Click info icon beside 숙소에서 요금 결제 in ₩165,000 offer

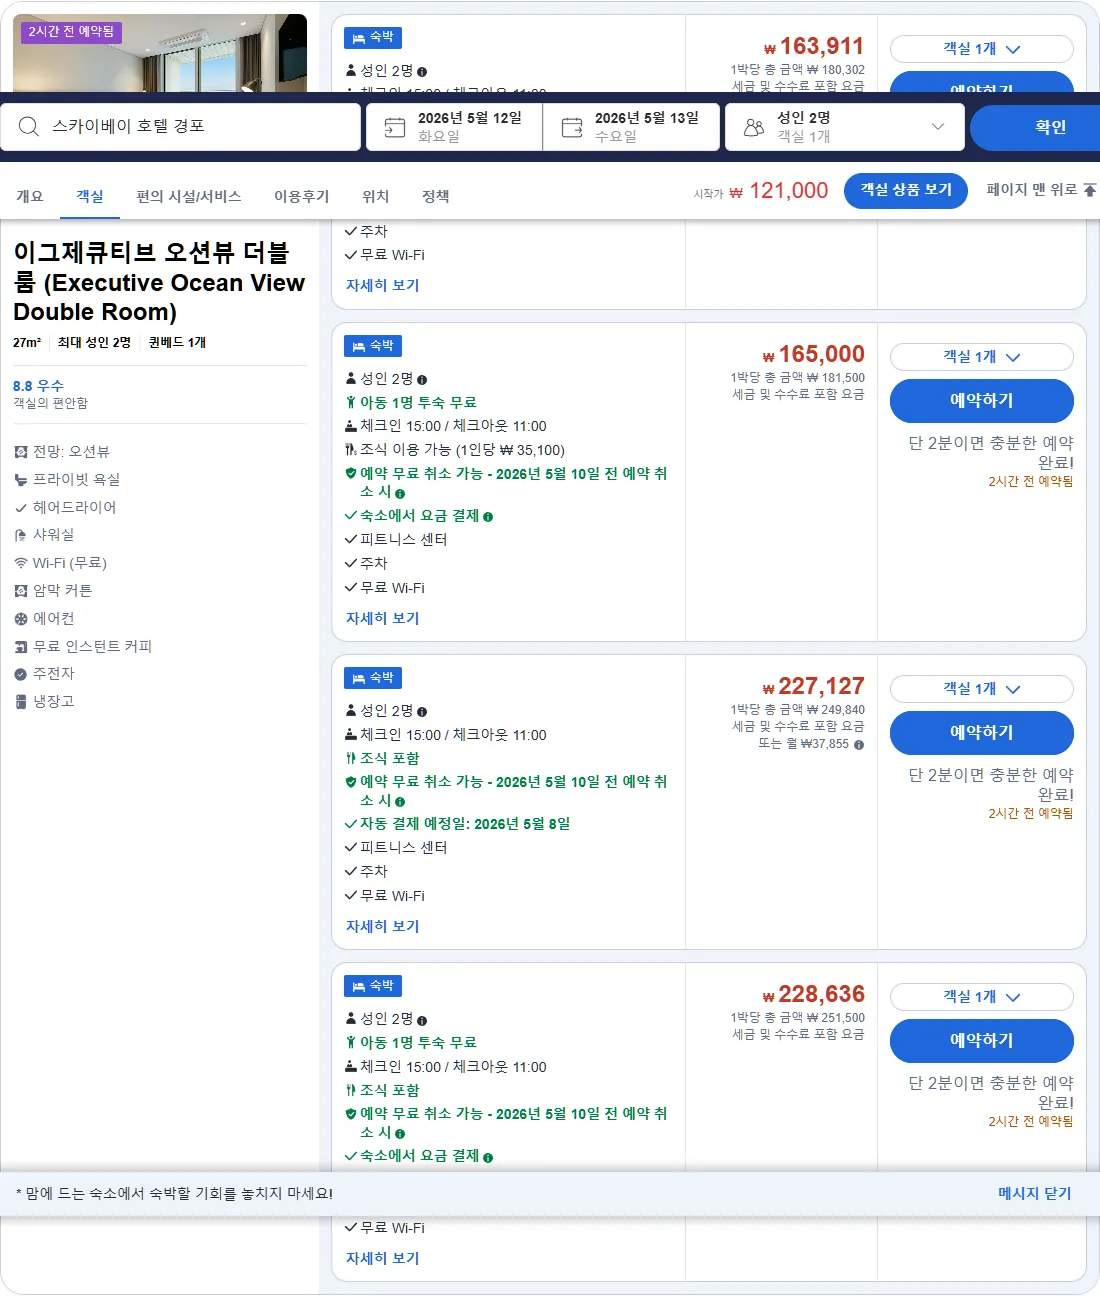[x=488, y=517]
